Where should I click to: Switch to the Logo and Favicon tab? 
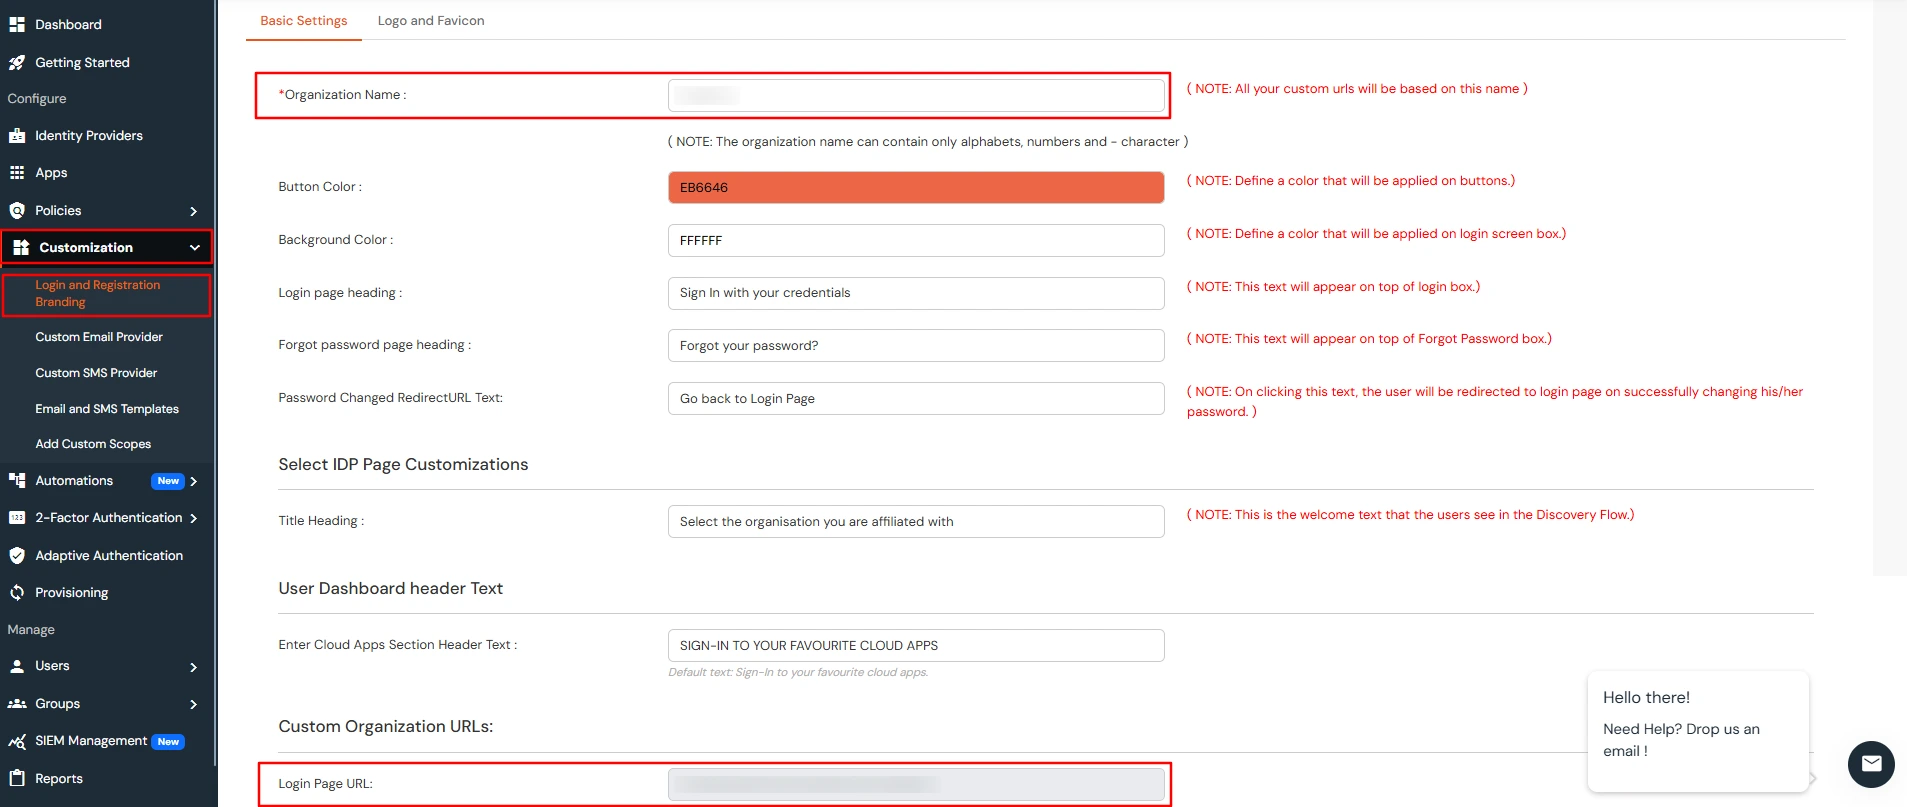tap(431, 20)
